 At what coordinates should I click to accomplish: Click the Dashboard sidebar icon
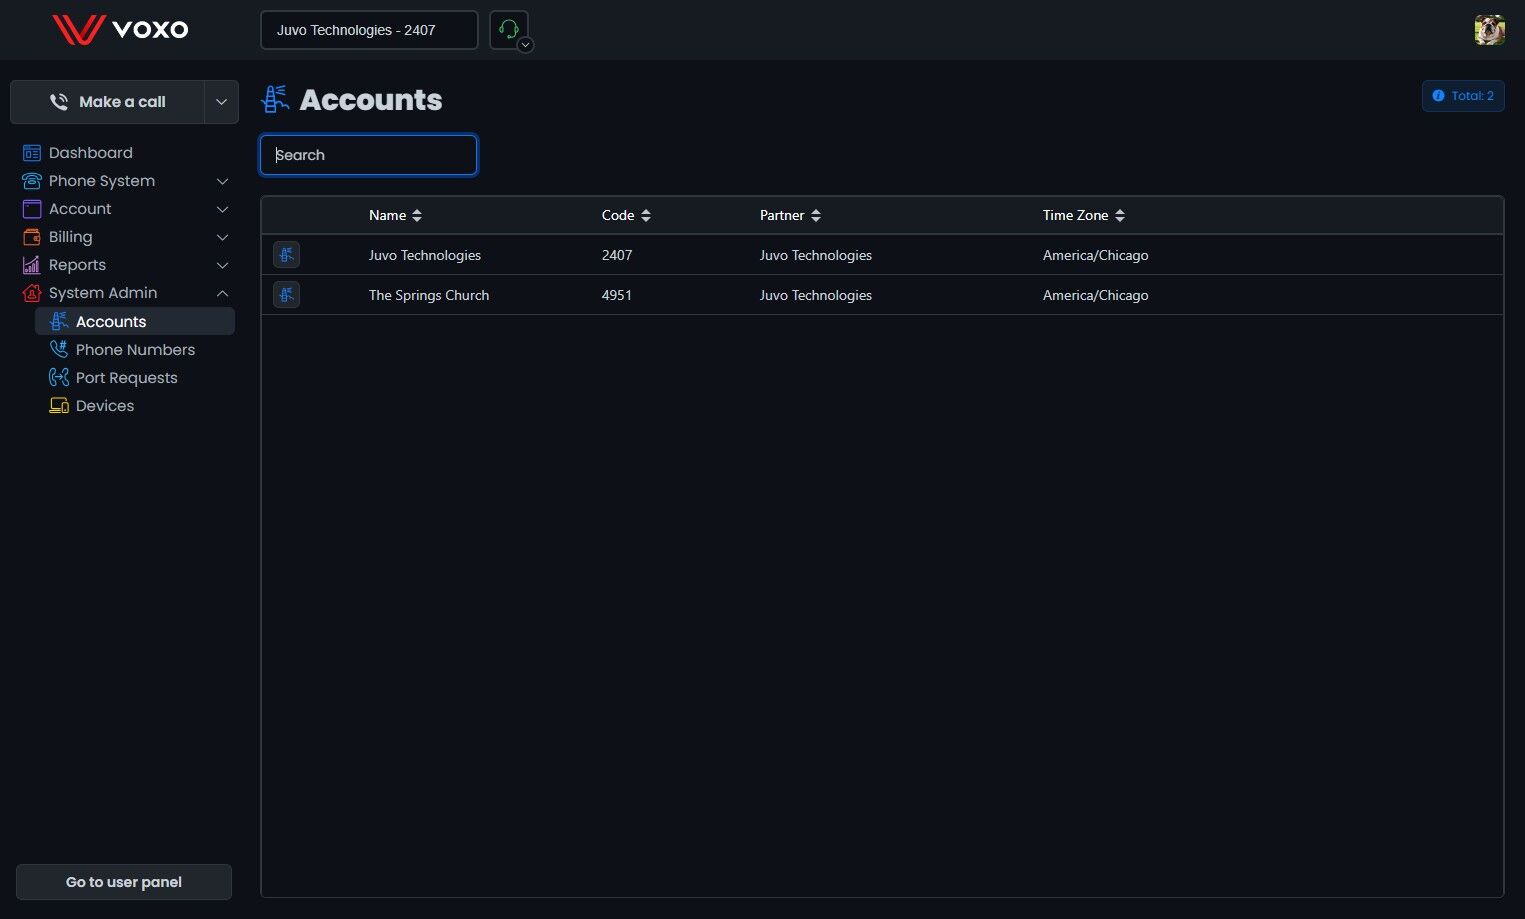[x=32, y=153]
